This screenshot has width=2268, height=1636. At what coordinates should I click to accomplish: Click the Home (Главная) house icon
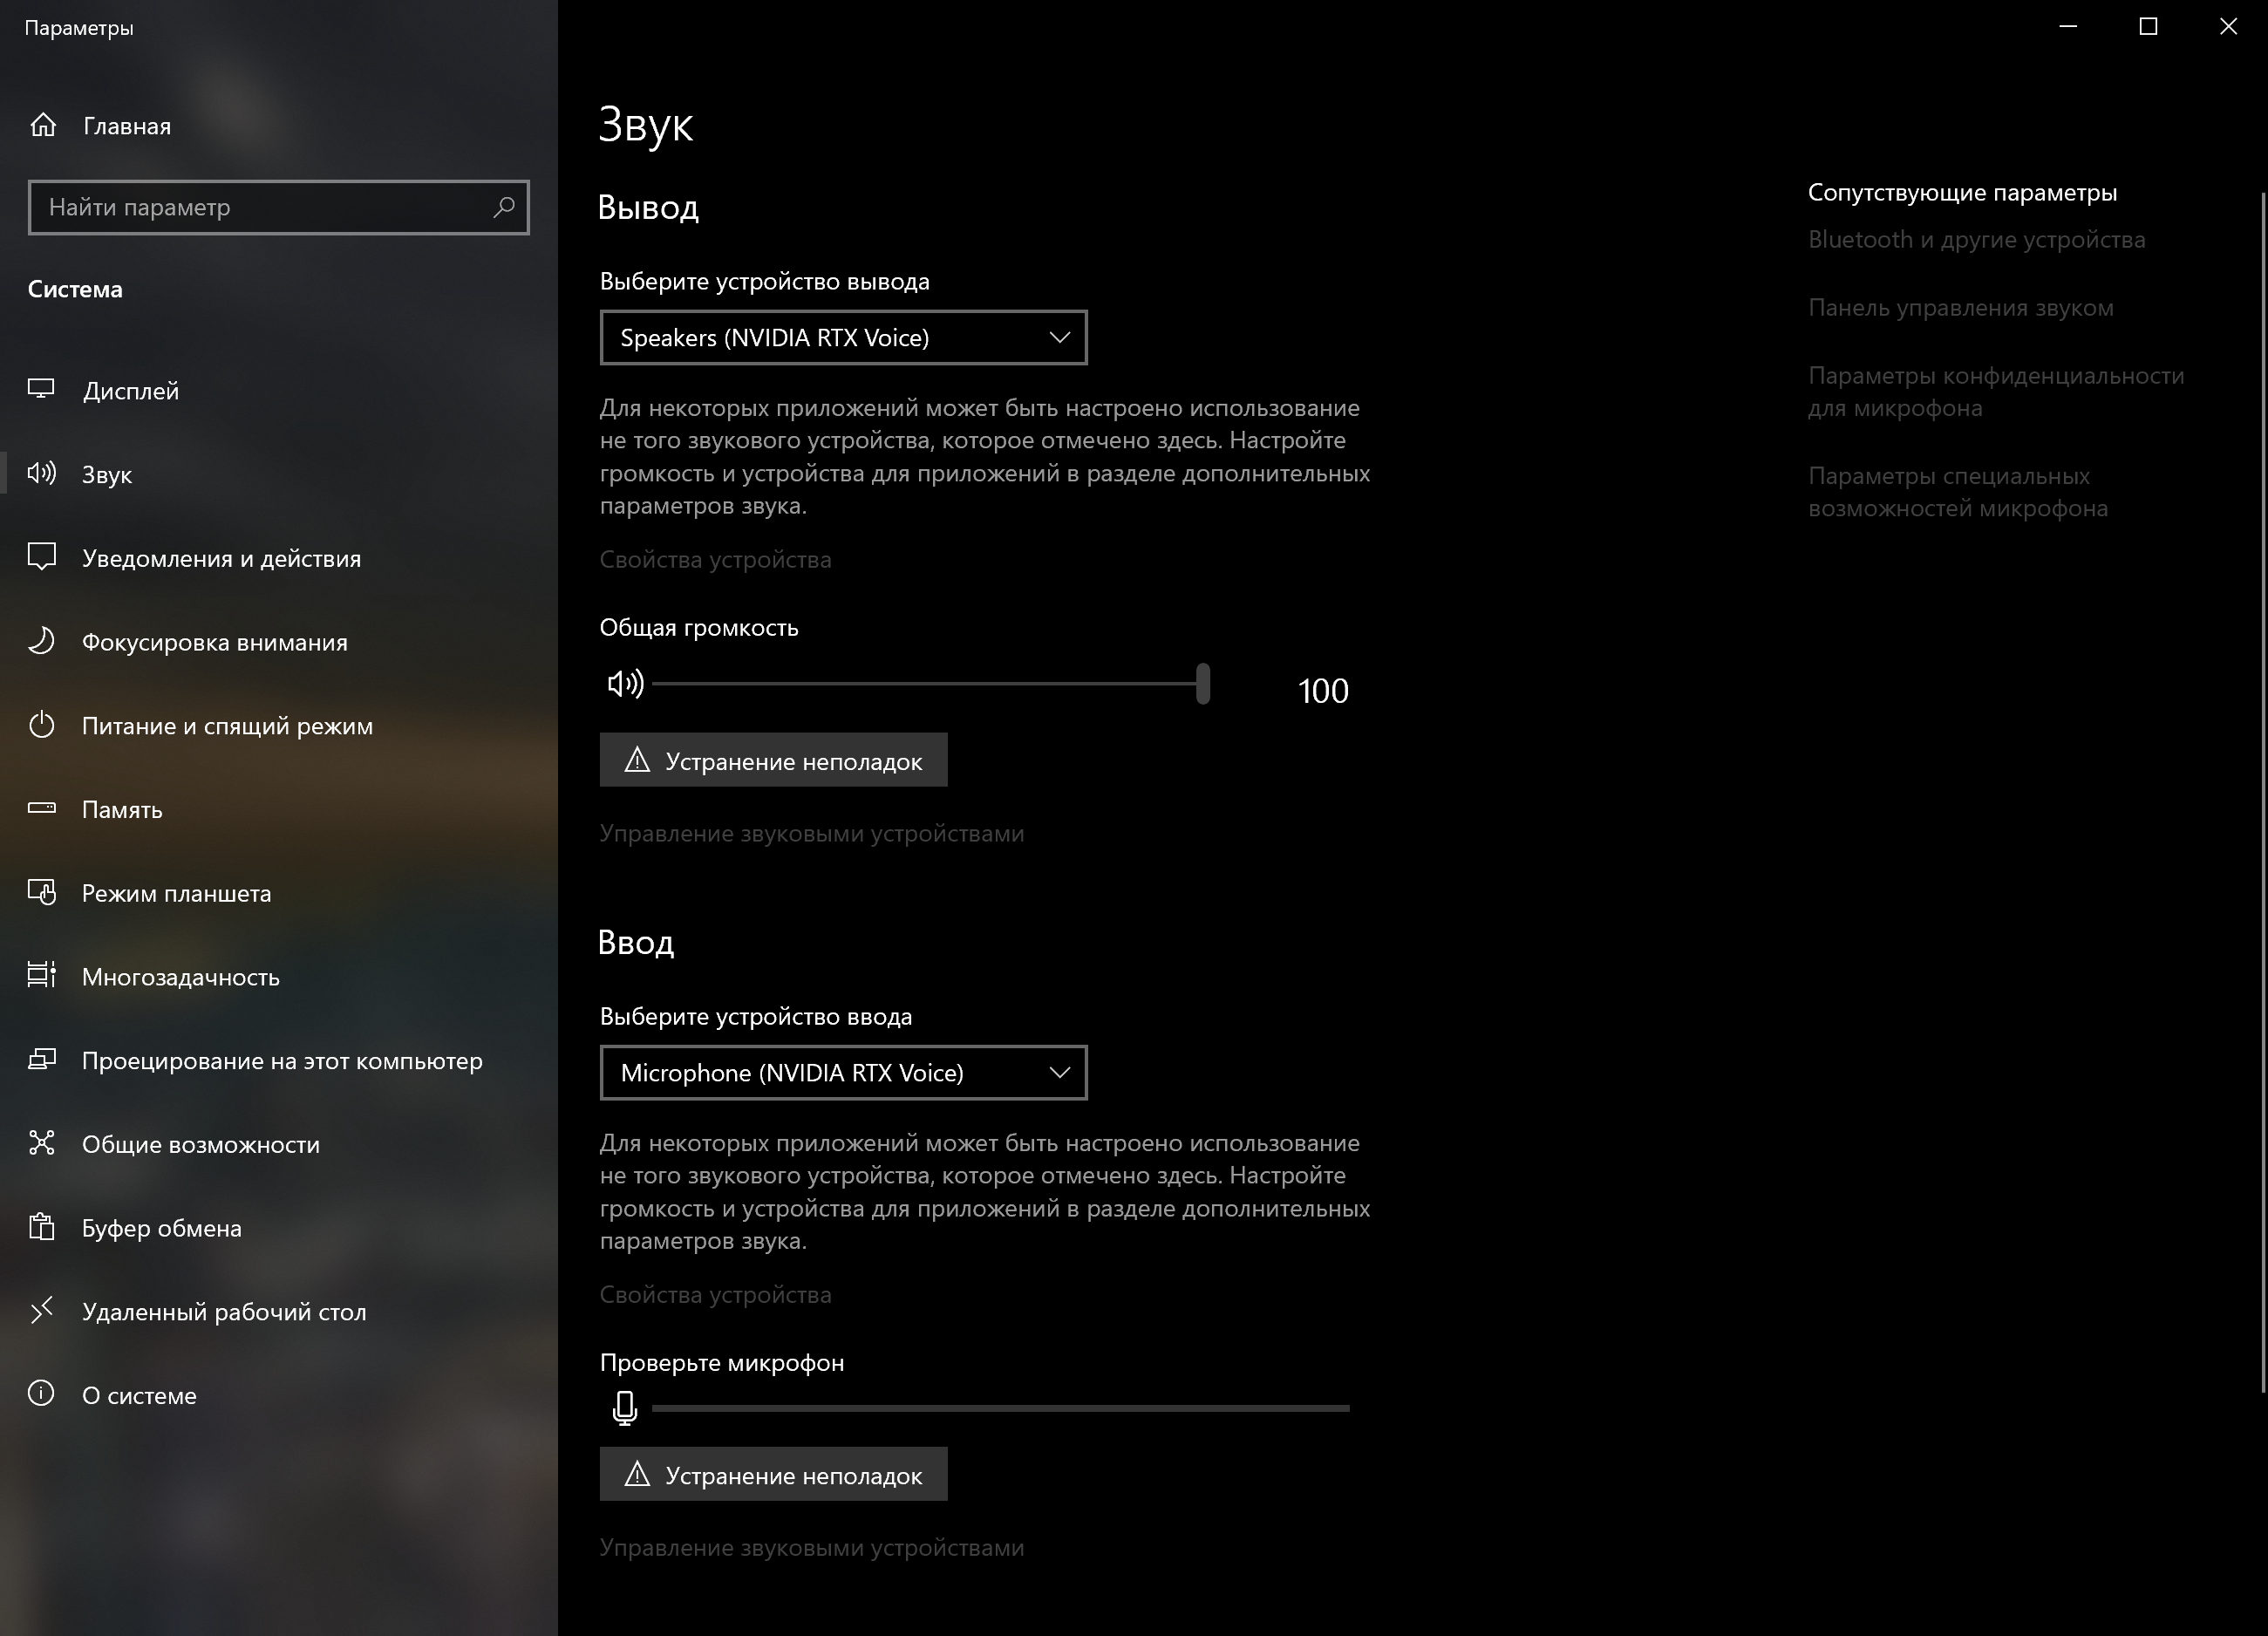[43, 125]
